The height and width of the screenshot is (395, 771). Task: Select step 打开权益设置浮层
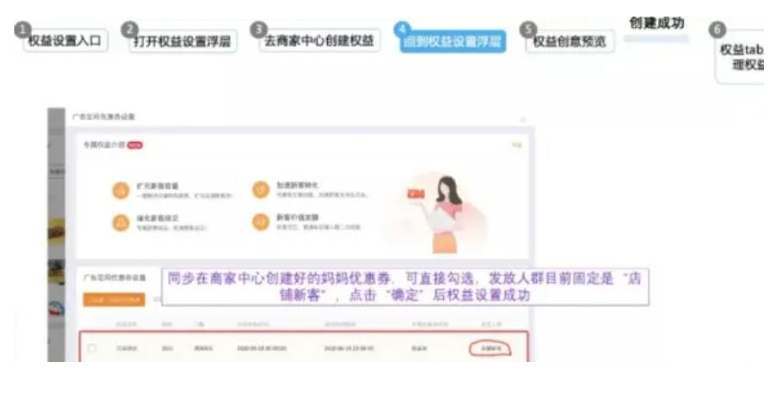pyautogui.click(x=182, y=41)
